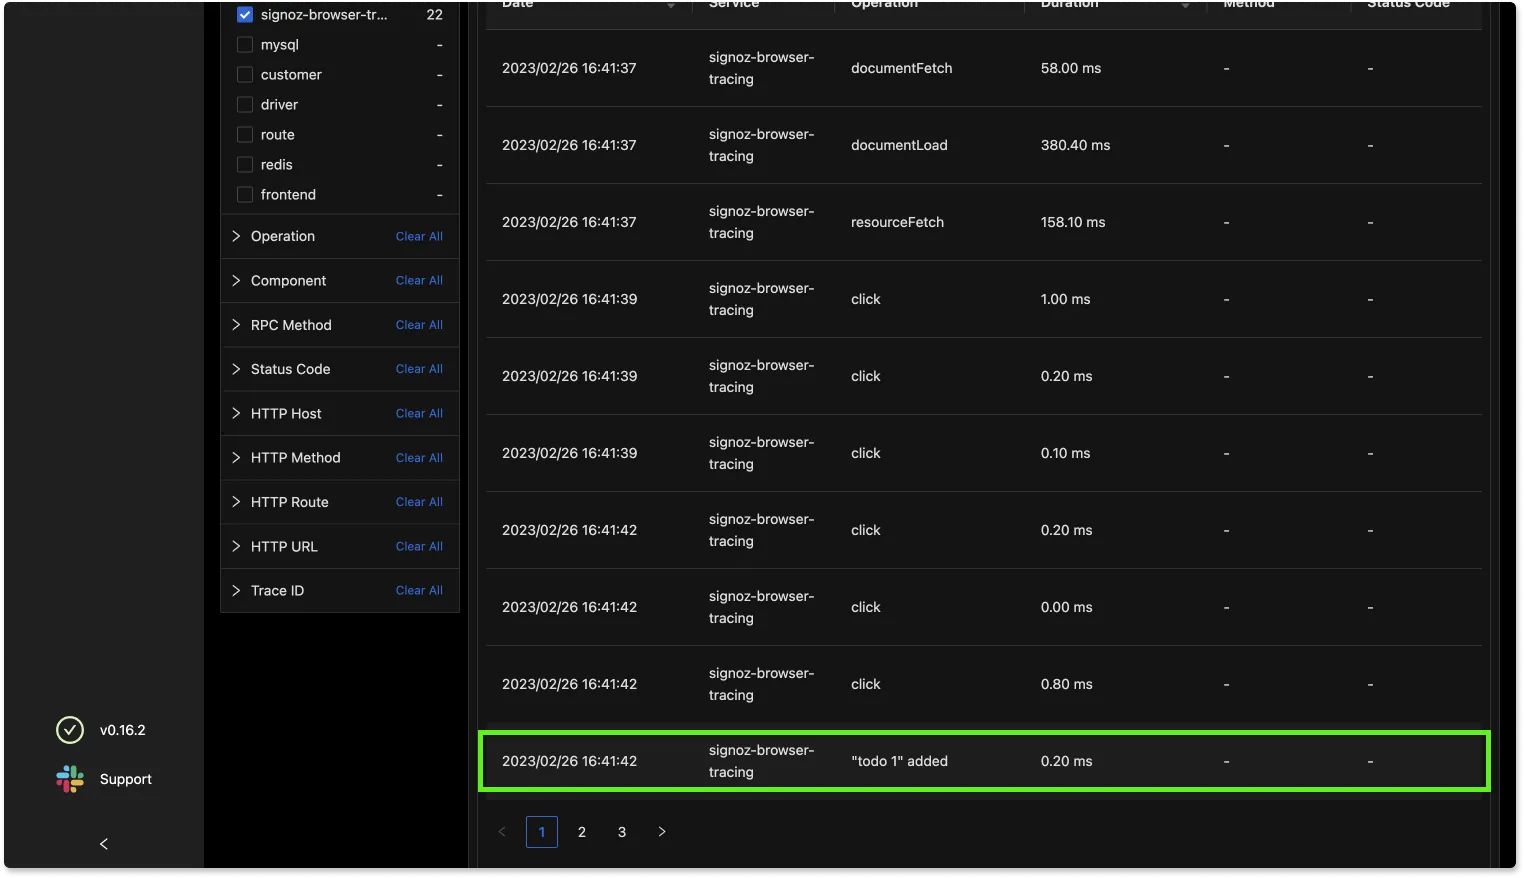Click the date in the documentFetch row
This screenshot has width=1524, height=878.
tap(569, 68)
